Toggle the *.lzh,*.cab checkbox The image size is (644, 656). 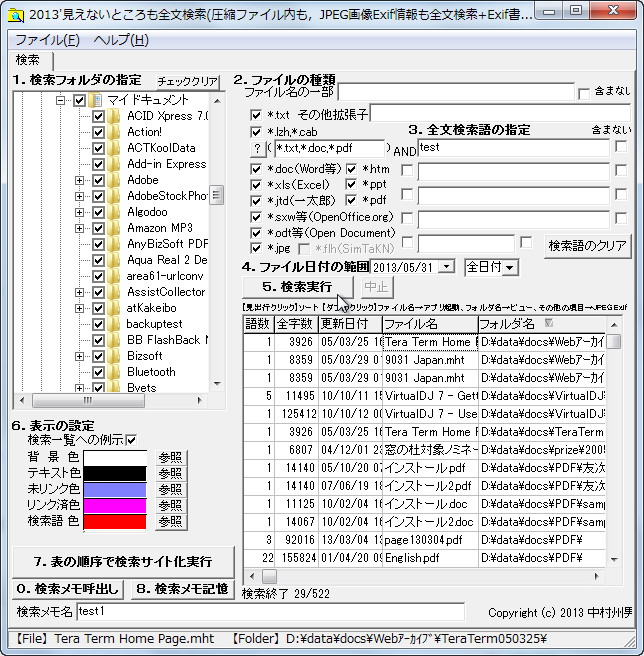click(x=256, y=132)
